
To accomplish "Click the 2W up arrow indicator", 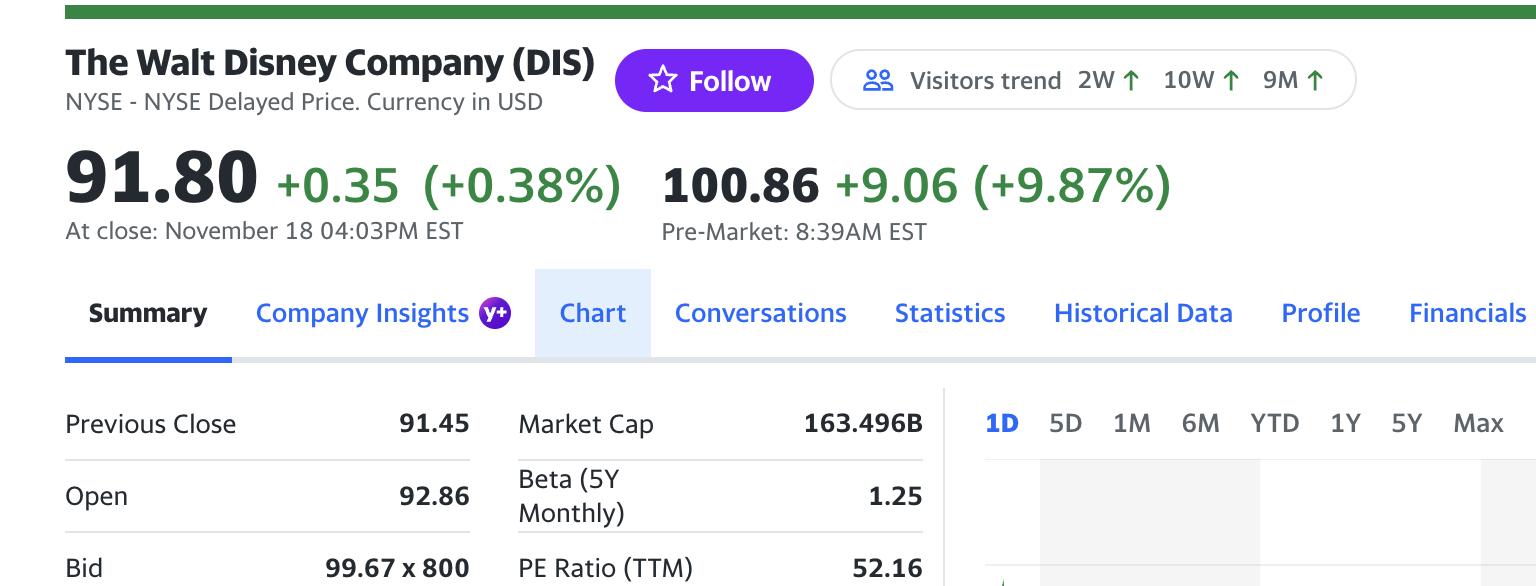I will click(x=1131, y=81).
